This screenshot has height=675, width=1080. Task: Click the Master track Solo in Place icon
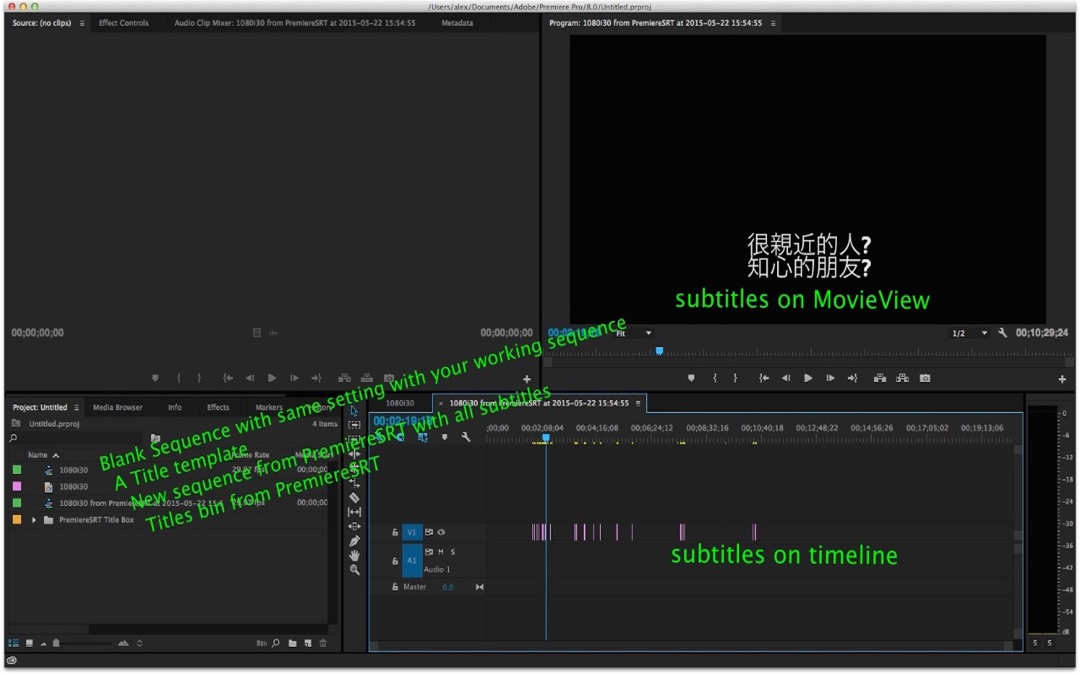(480, 587)
